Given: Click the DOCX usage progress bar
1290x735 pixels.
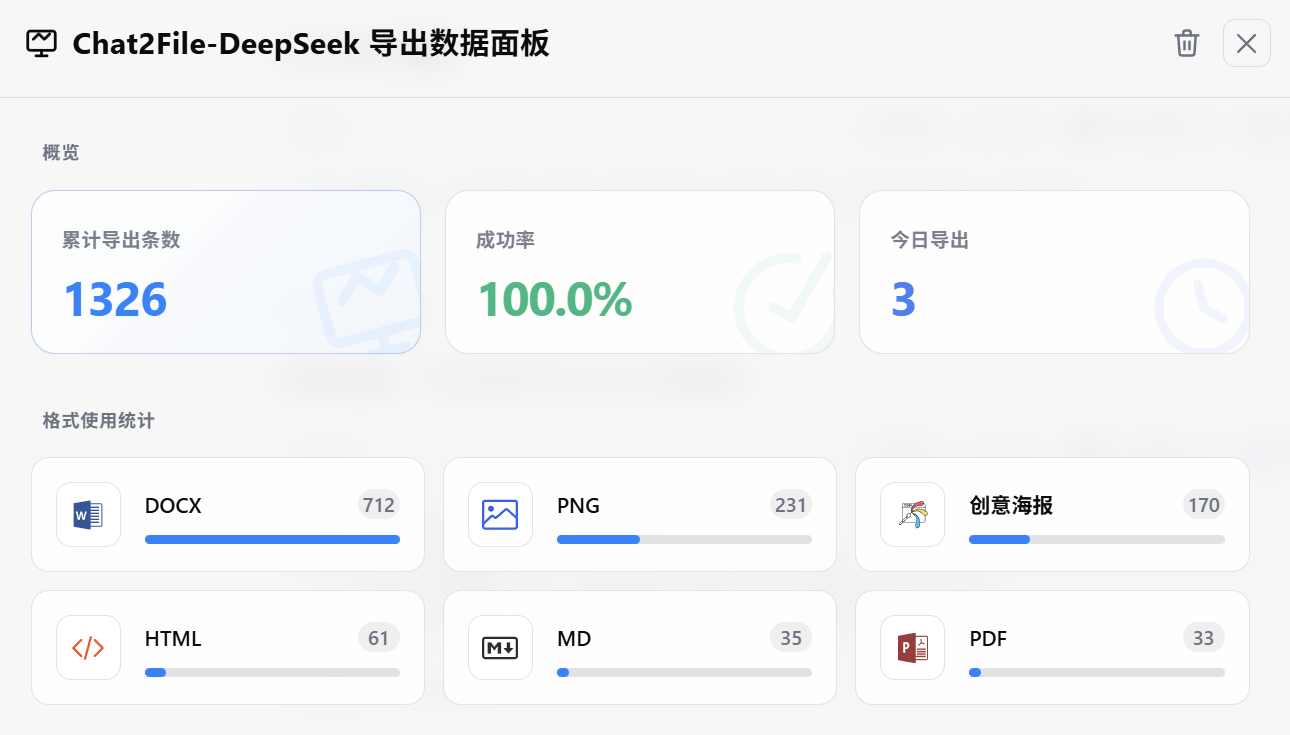Looking at the screenshot, I should tap(272, 539).
